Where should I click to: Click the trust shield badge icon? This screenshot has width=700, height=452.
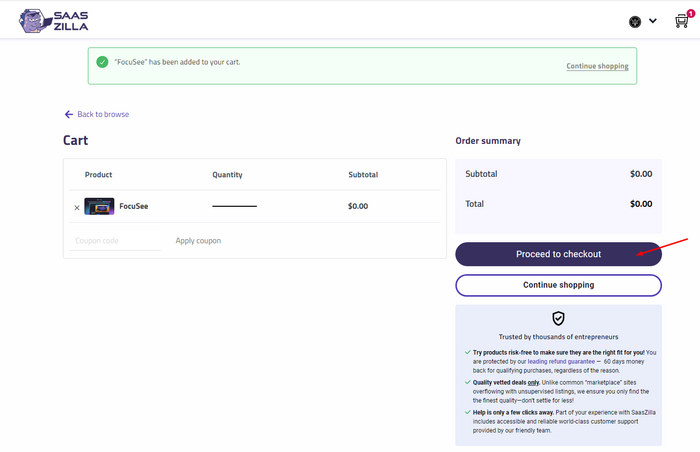[558, 318]
